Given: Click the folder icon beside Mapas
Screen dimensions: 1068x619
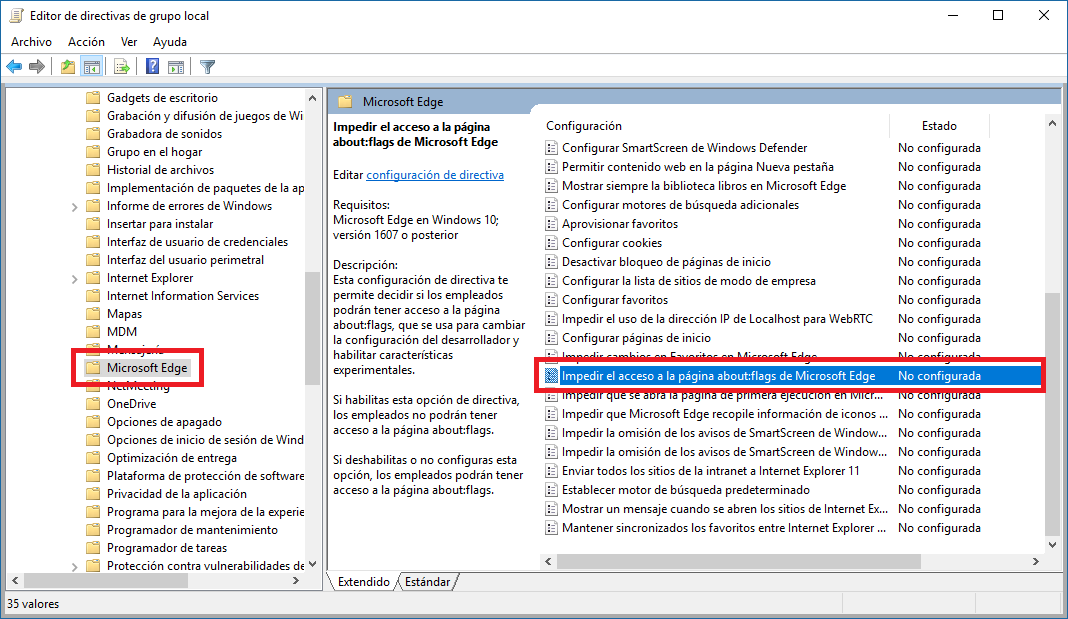Looking at the screenshot, I should [x=93, y=314].
